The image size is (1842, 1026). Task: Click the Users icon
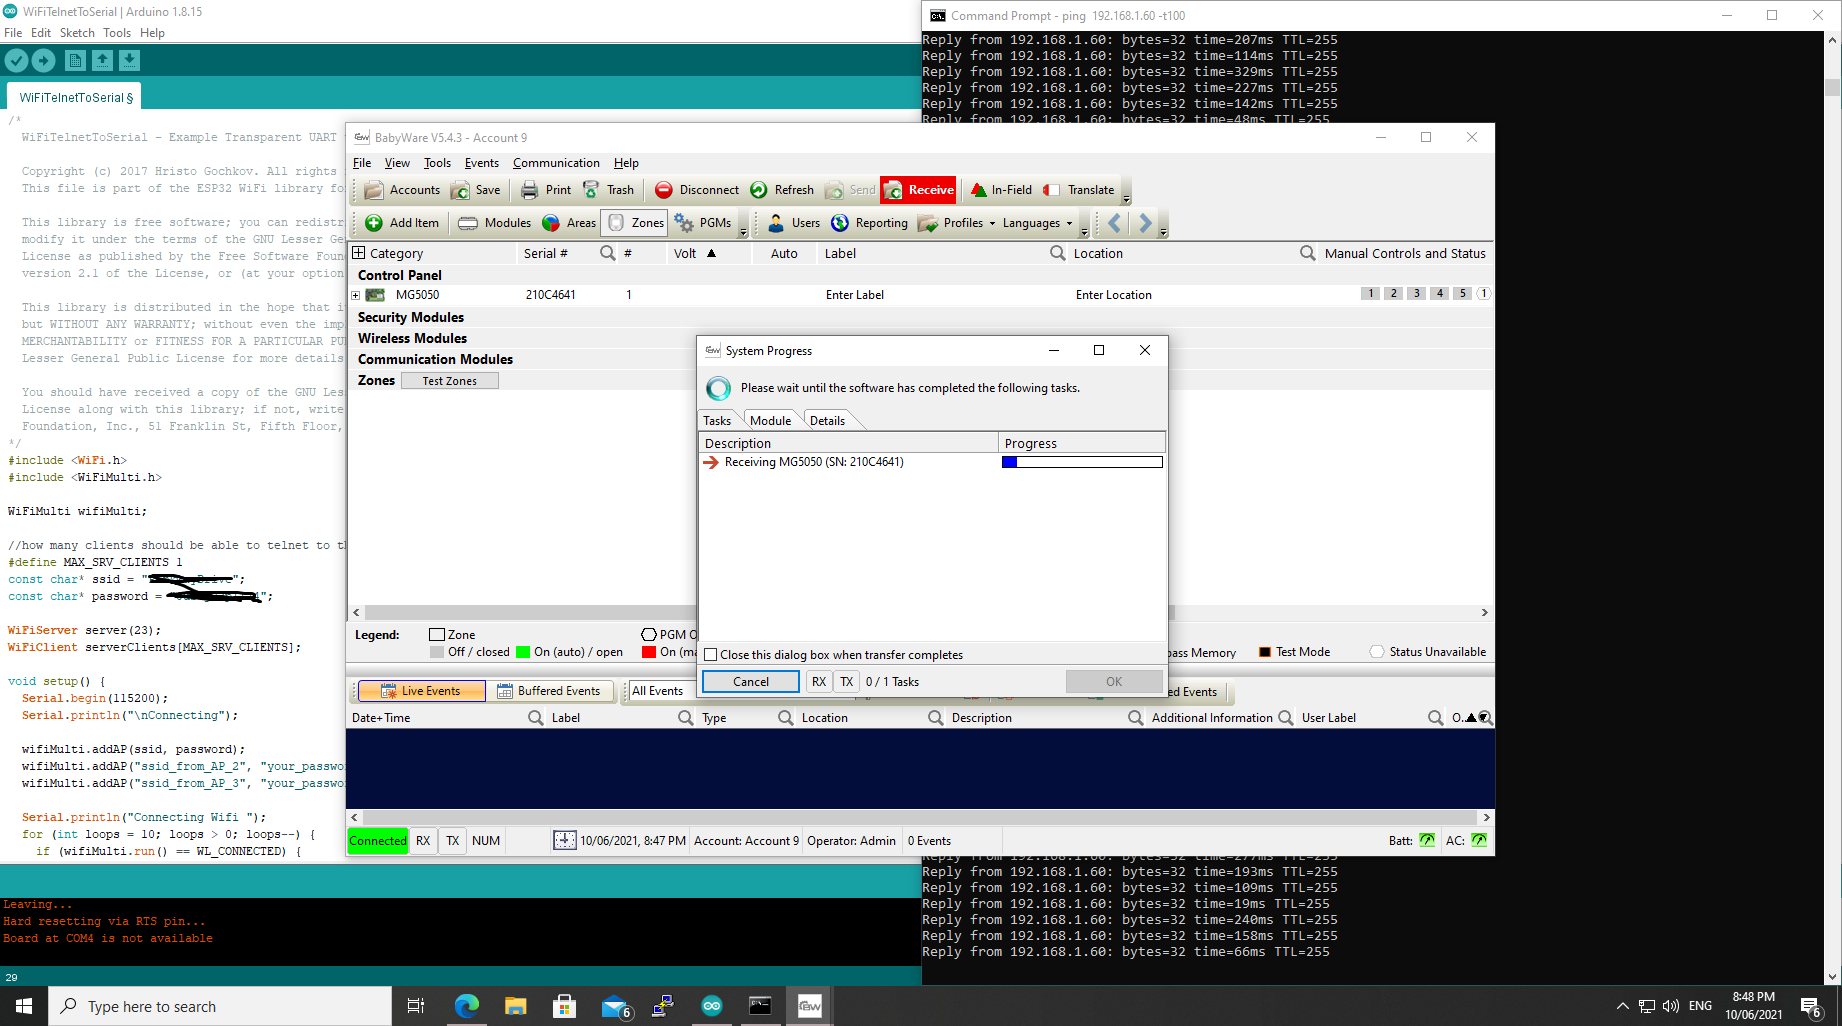click(793, 222)
